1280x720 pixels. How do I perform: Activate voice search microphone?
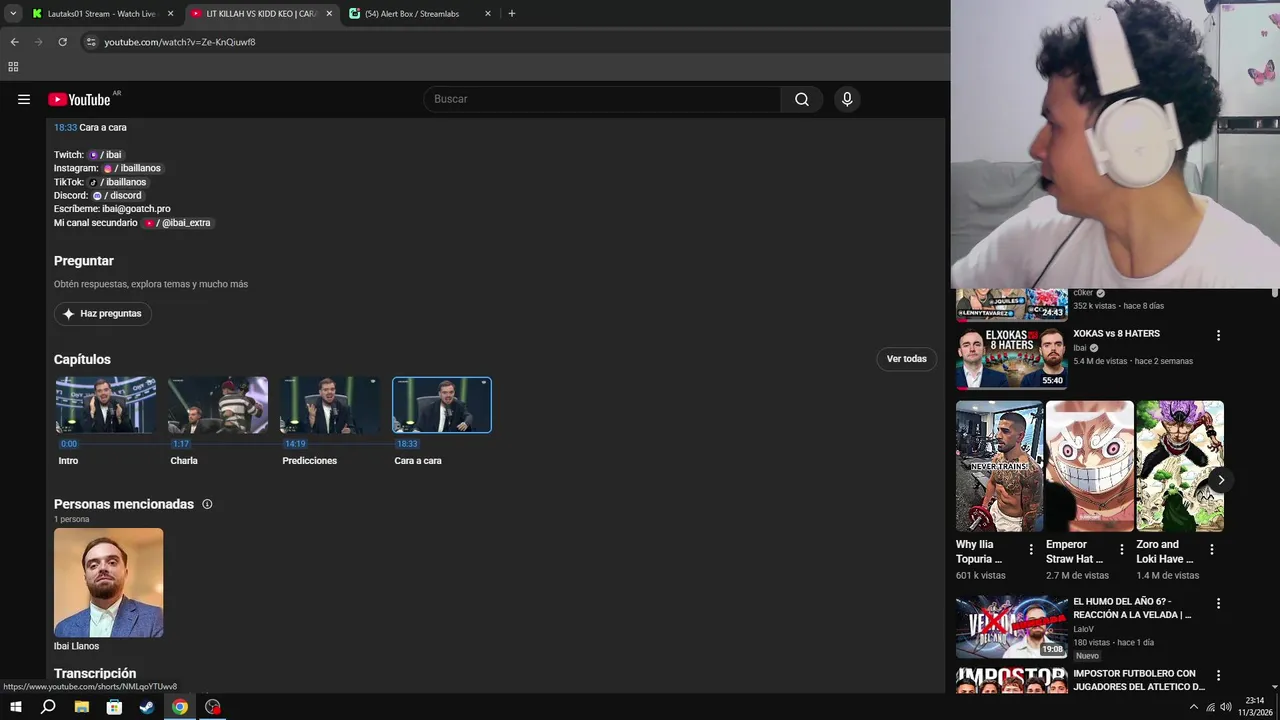pos(847,99)
